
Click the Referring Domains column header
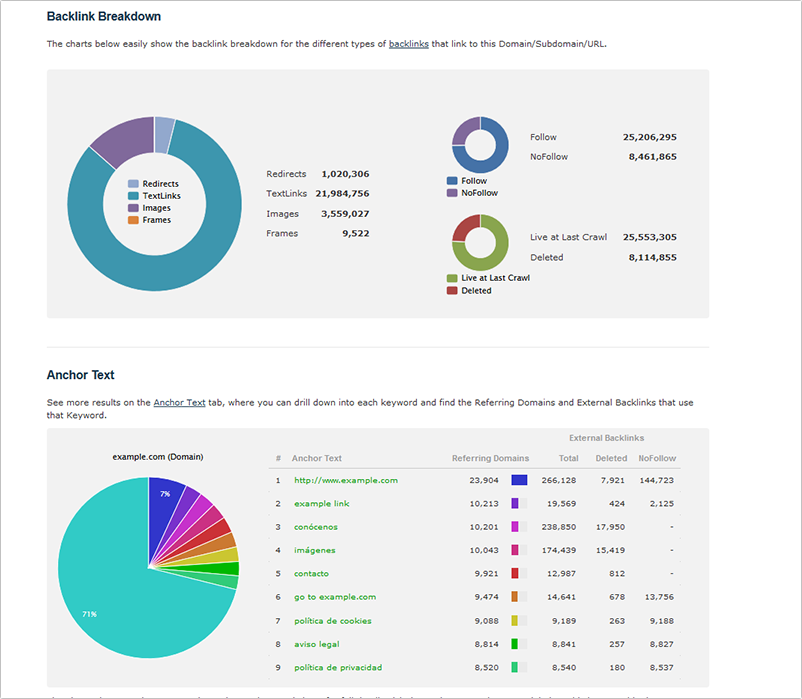pyautogui.click(x=491, y=458)
